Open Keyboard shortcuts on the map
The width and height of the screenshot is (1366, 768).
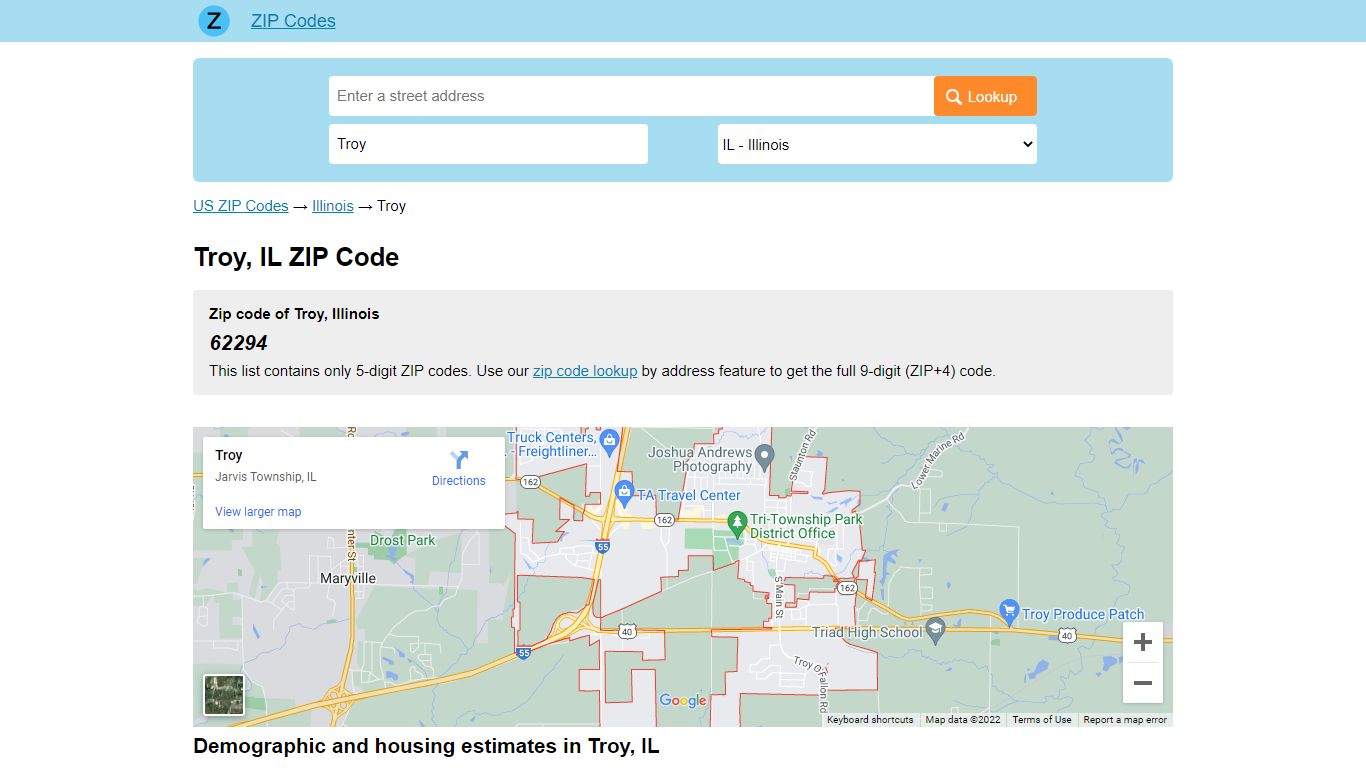pos(870,720)
